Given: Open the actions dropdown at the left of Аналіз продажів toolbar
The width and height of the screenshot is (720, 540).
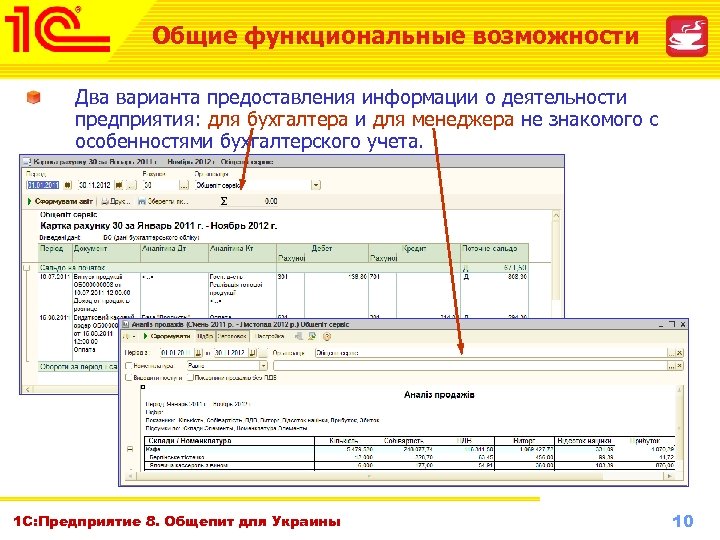Looking at the screenshot, I should tap(130, 337).
